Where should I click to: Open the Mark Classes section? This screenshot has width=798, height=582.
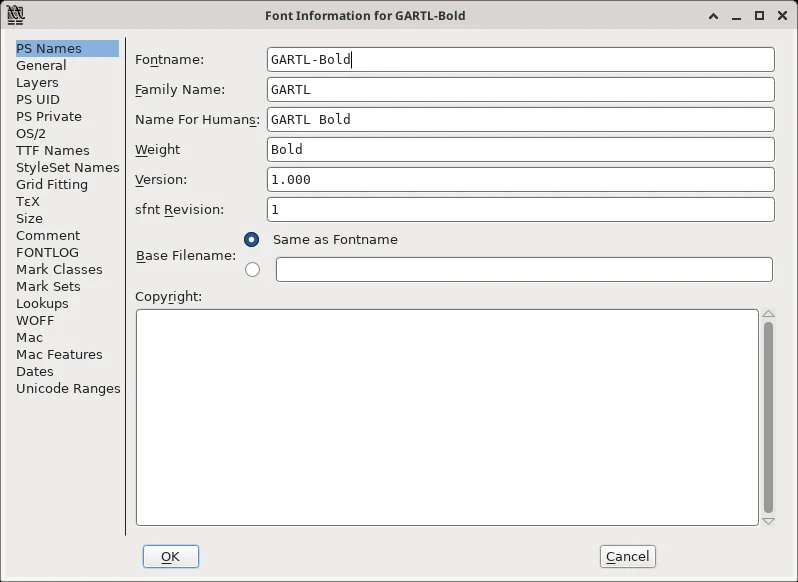pyautogui.click(x=59, y=270)
